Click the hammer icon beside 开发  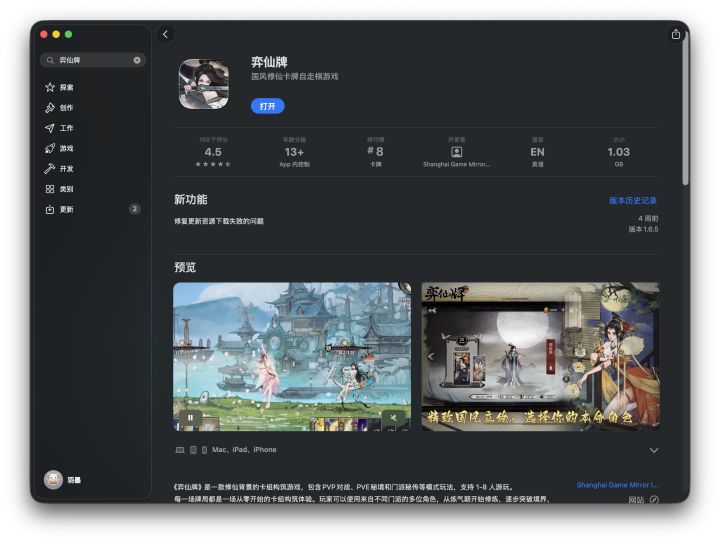(x=50, y=168)
